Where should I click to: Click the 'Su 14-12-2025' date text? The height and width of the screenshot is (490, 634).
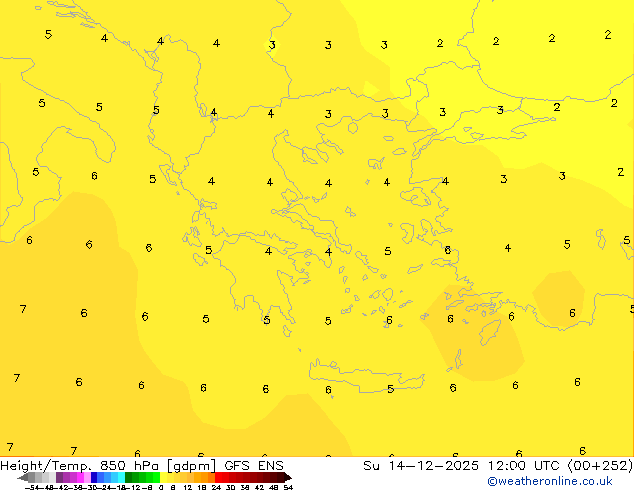[x=421, y=466]
